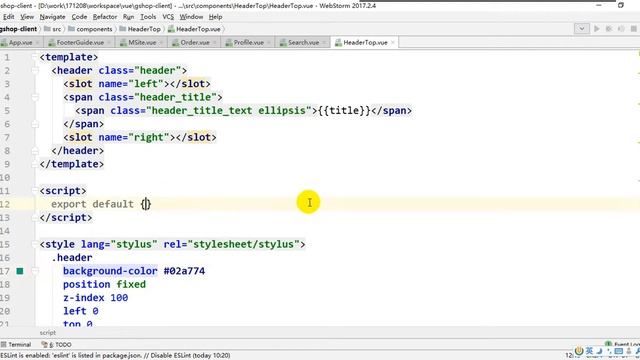Open the VCS menu
This screenshot has width=640, height=360.
tap(168, 17)
